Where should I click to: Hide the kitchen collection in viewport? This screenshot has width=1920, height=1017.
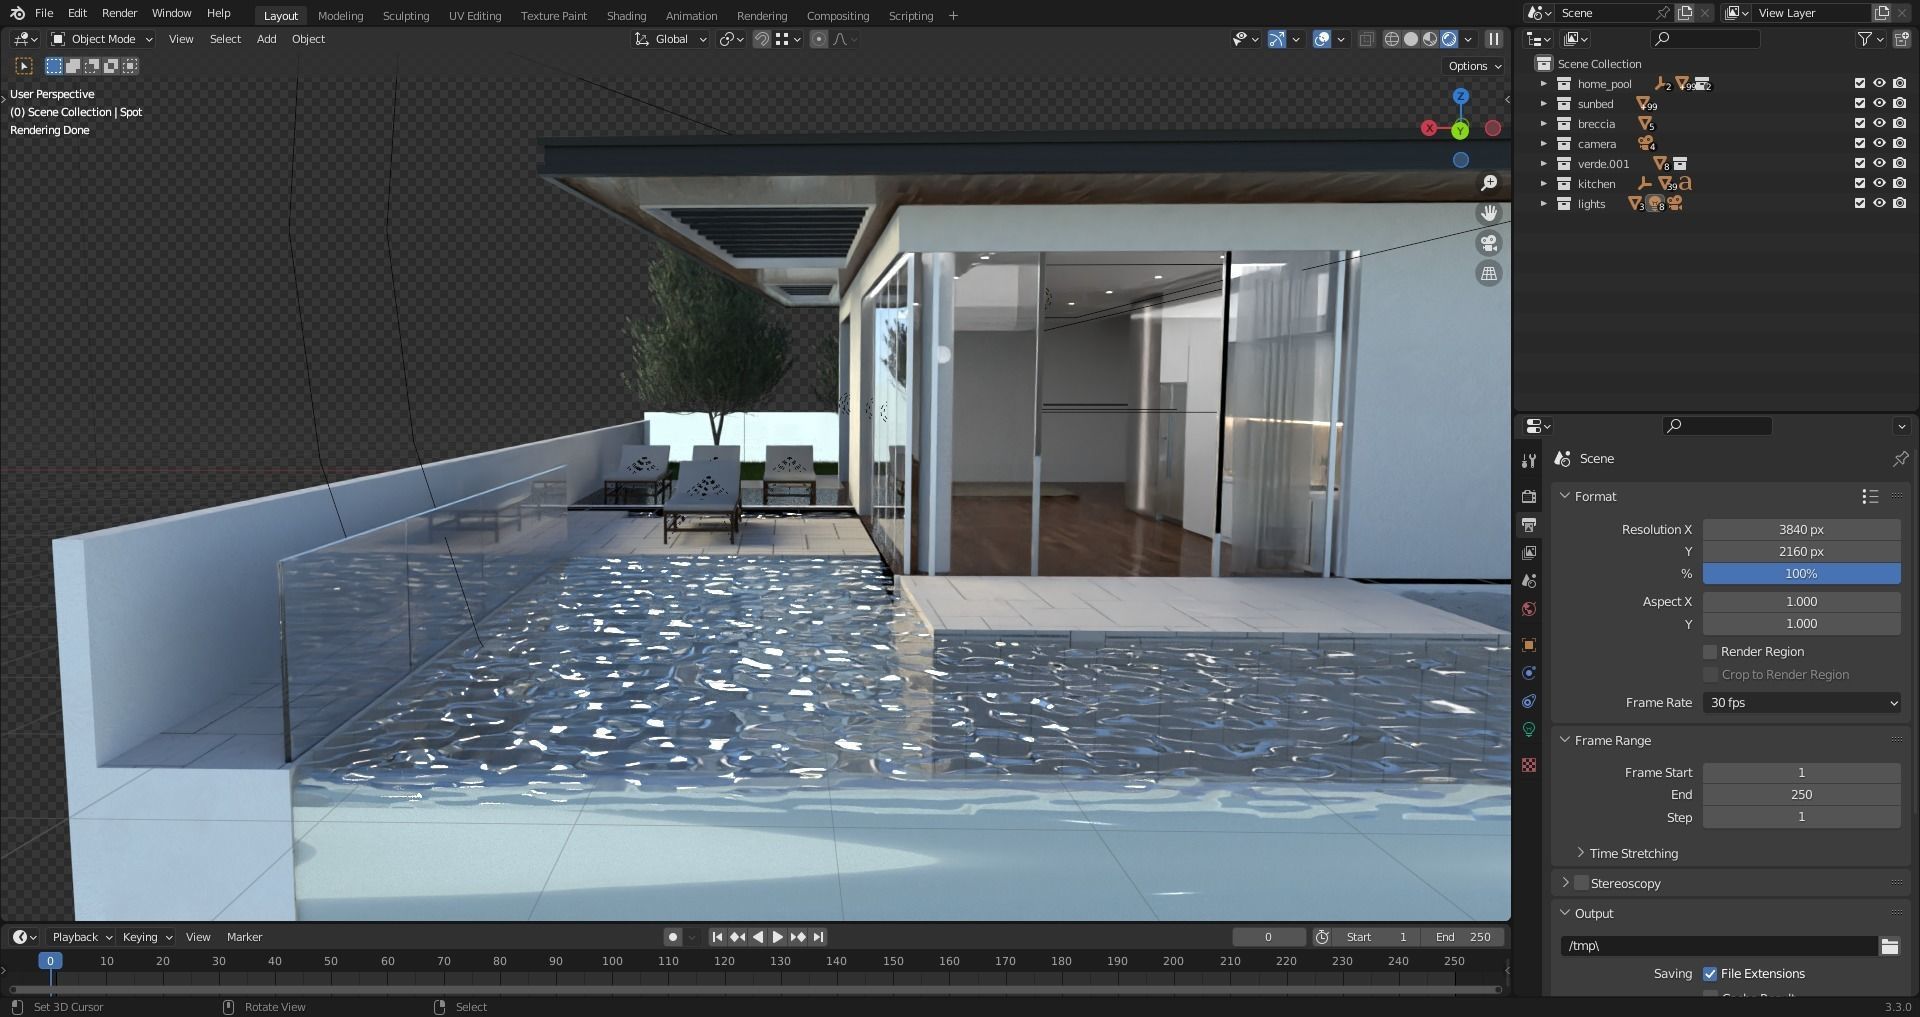(1879, 184)
